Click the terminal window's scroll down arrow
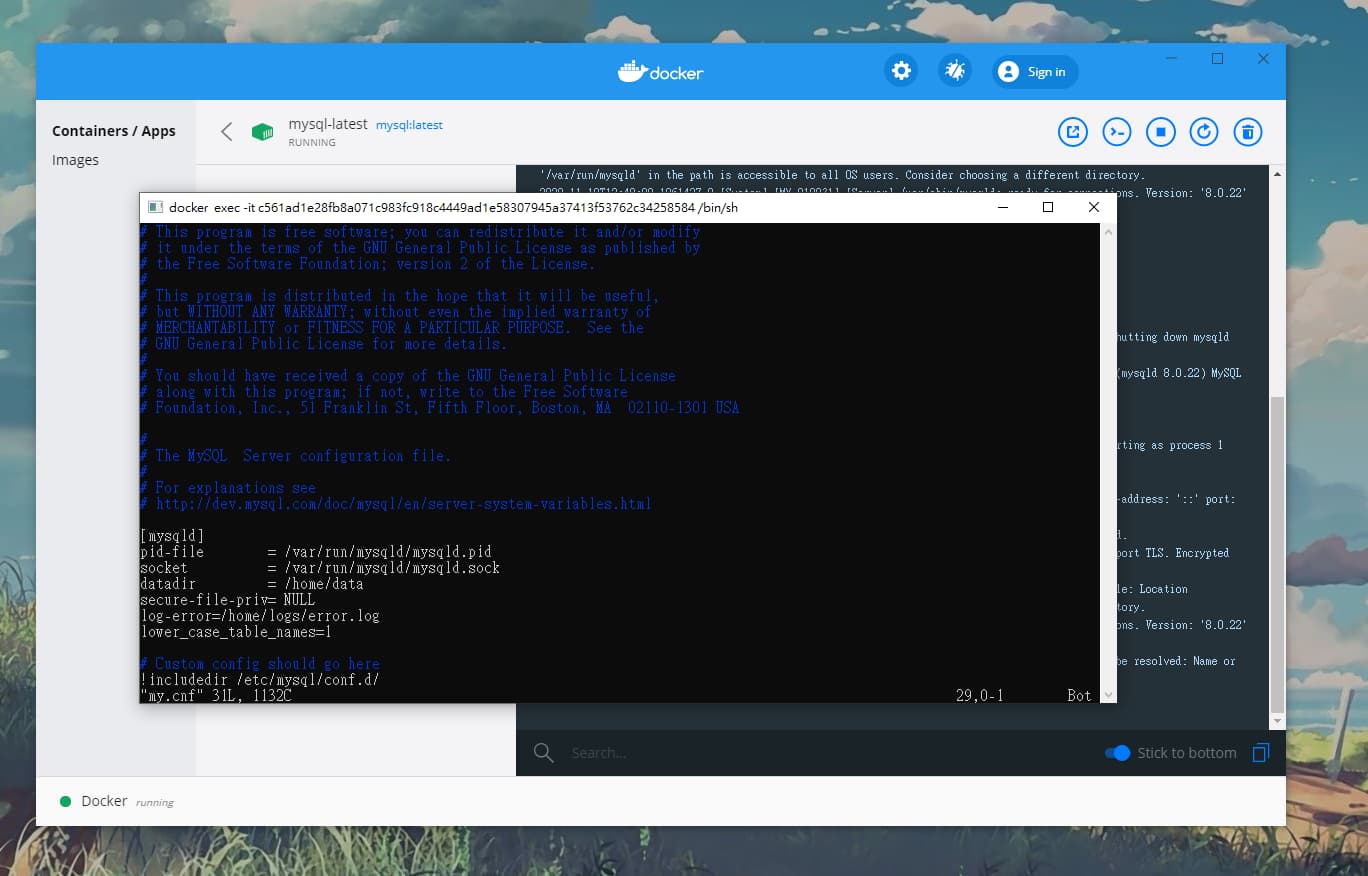 tap(1108, 695)
